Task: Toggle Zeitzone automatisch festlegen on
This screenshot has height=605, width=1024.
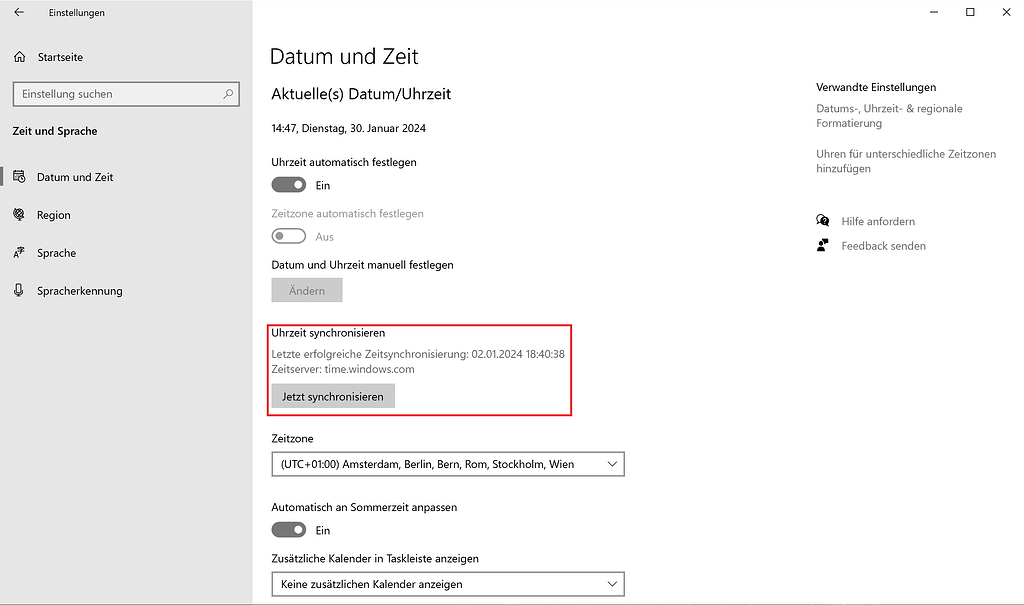Action: pos(288,236)
